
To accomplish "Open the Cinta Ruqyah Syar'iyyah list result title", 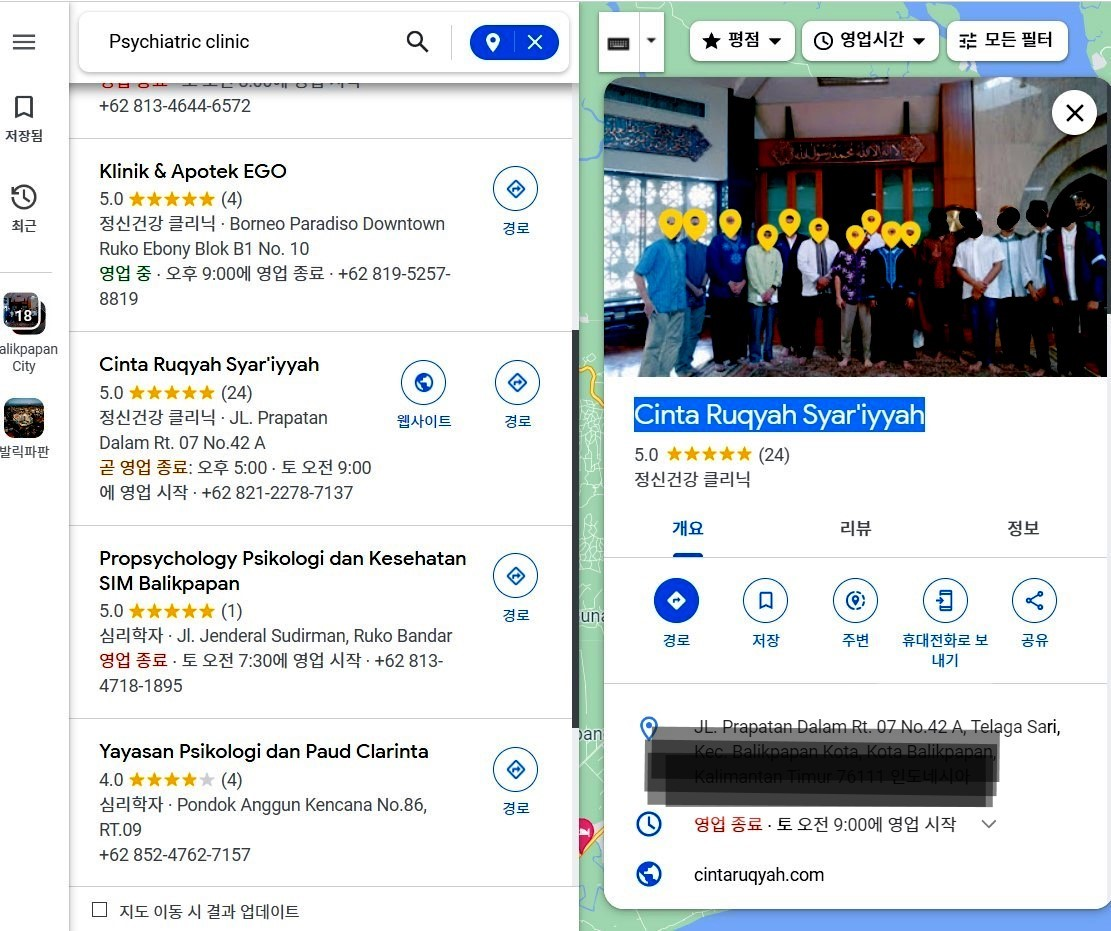I will tap(209, 364).
